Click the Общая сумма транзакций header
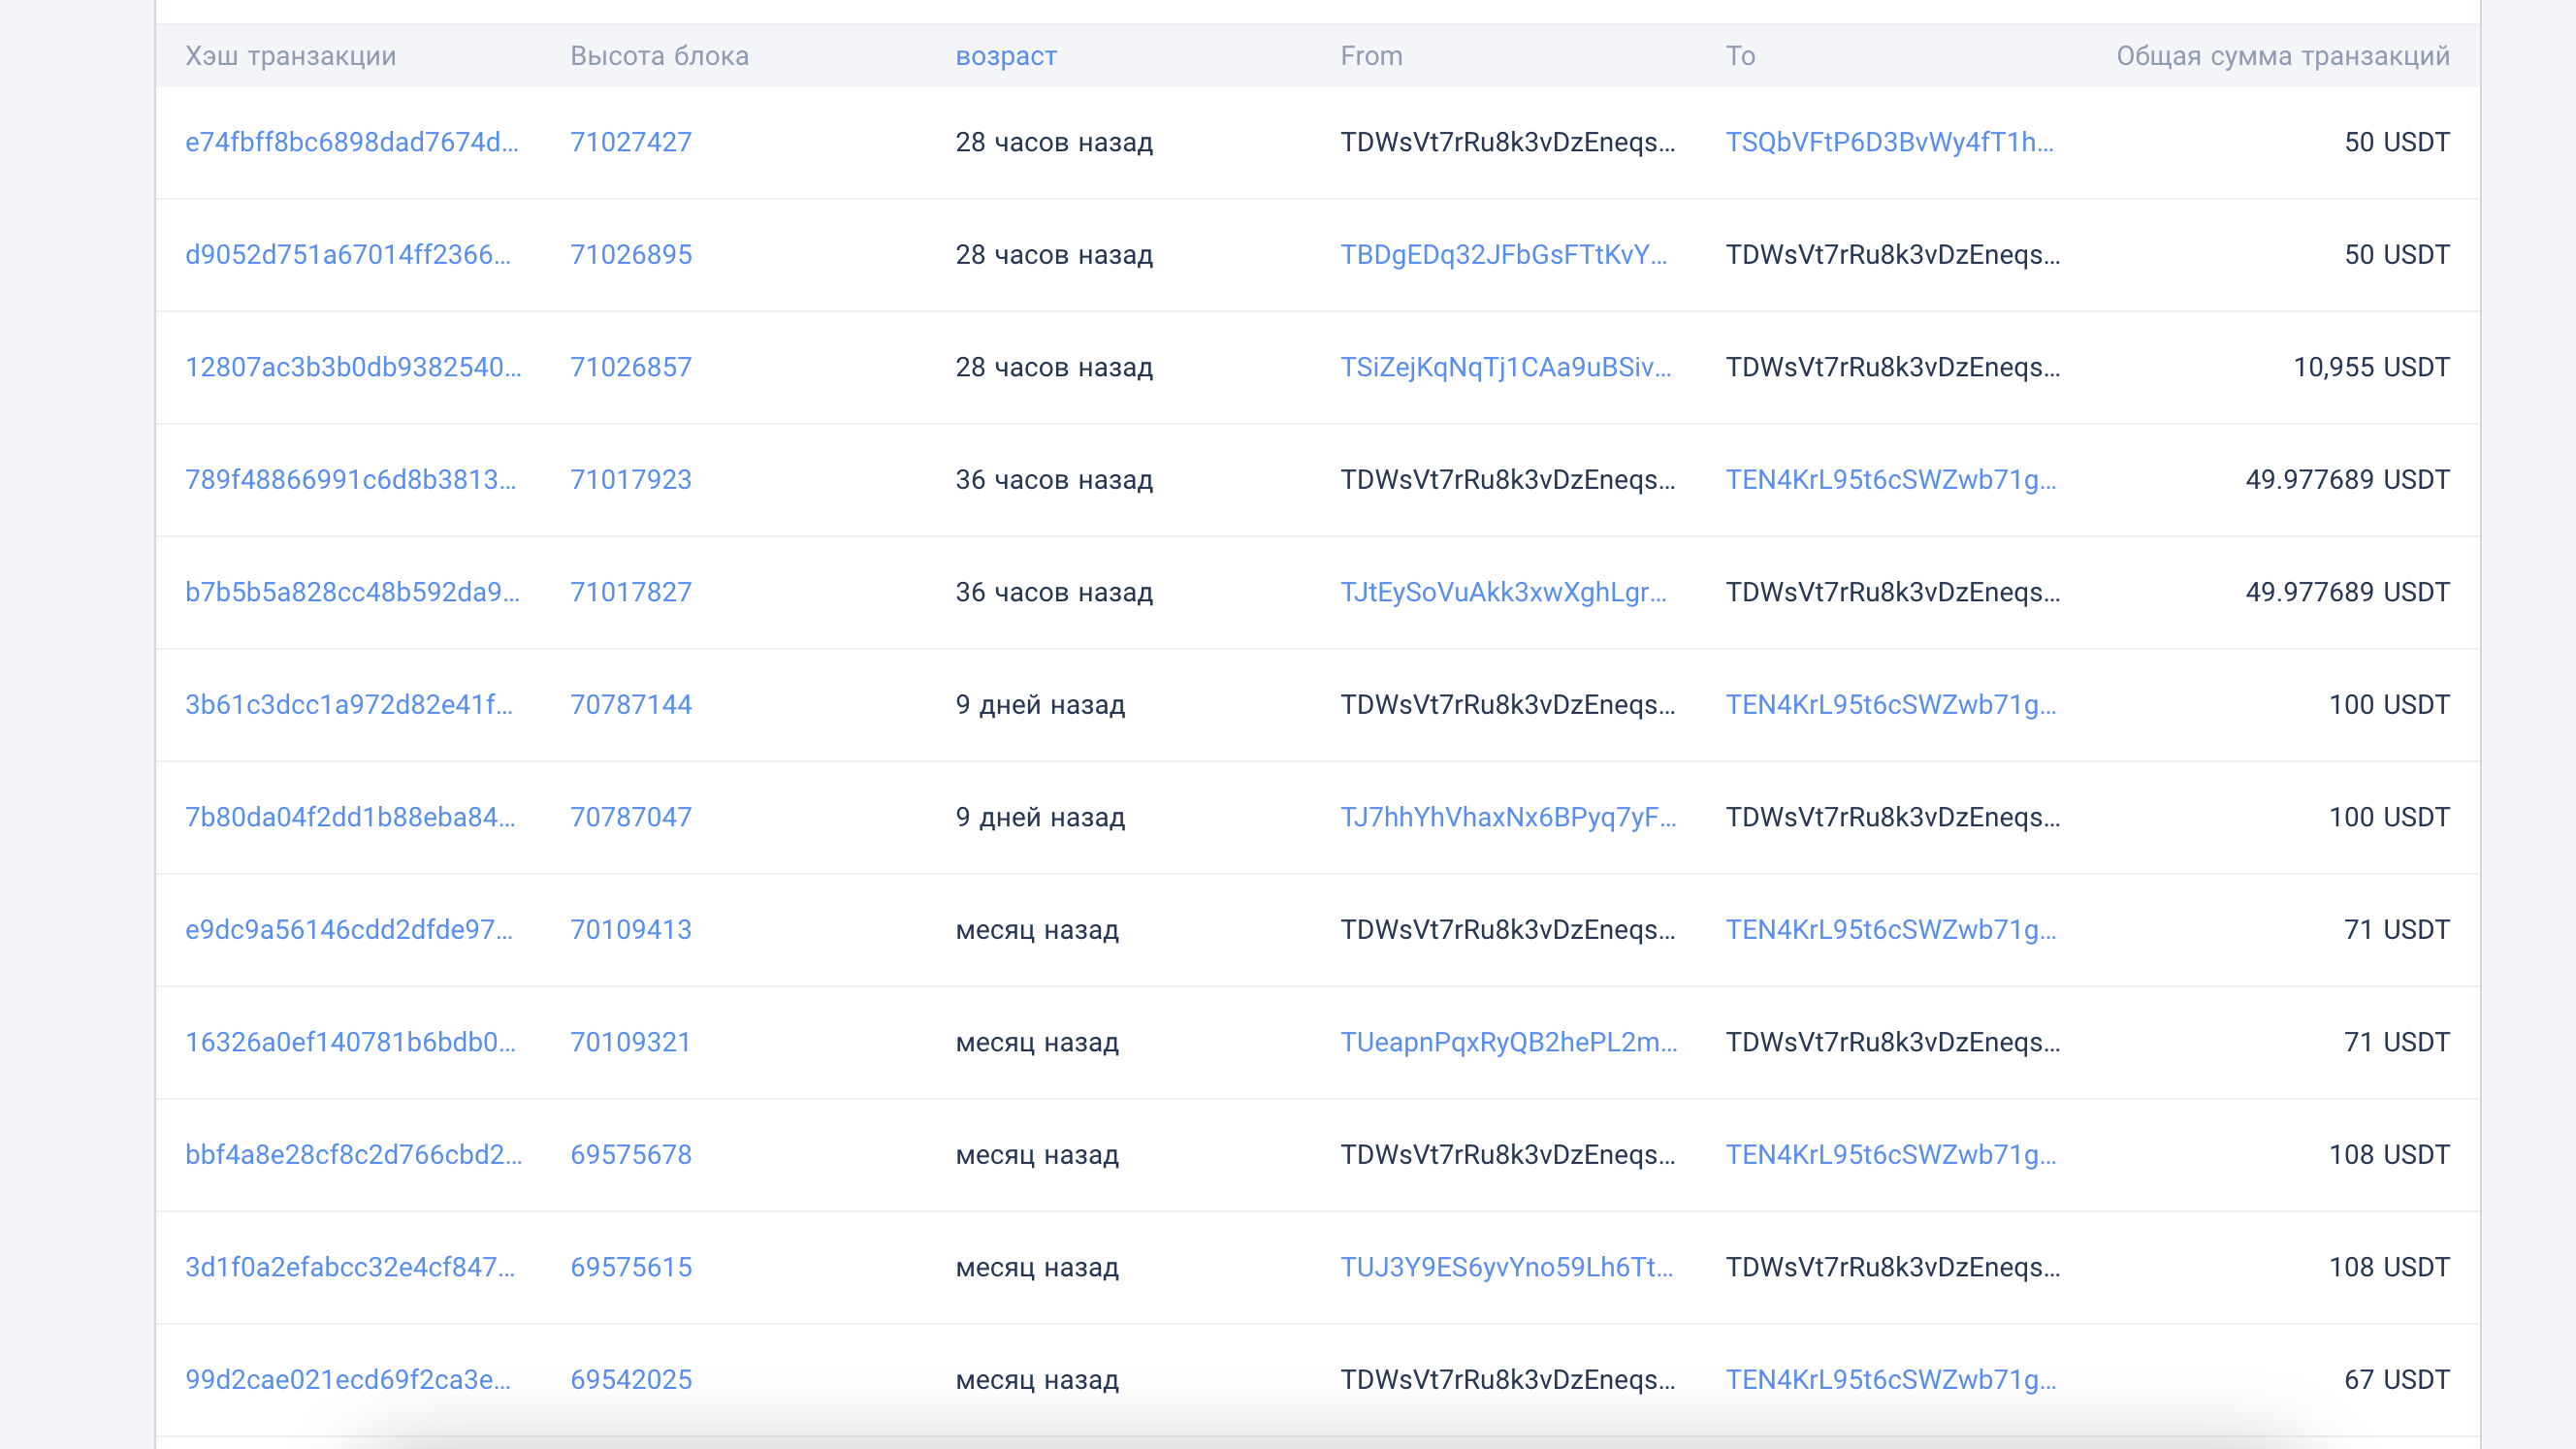This screenshot has width=2576, height=1449. (x=2283, y=56)
